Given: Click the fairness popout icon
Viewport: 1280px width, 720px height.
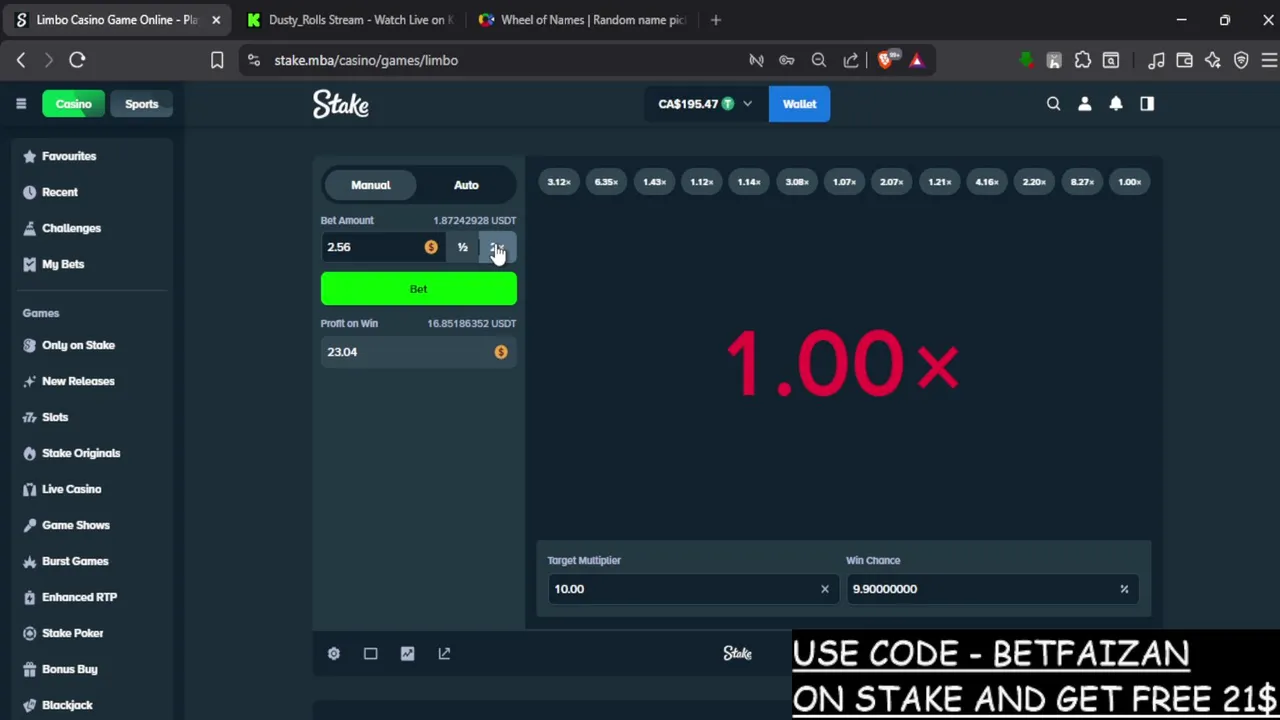Looking at the screenshot, I should (x=445, y=653).
